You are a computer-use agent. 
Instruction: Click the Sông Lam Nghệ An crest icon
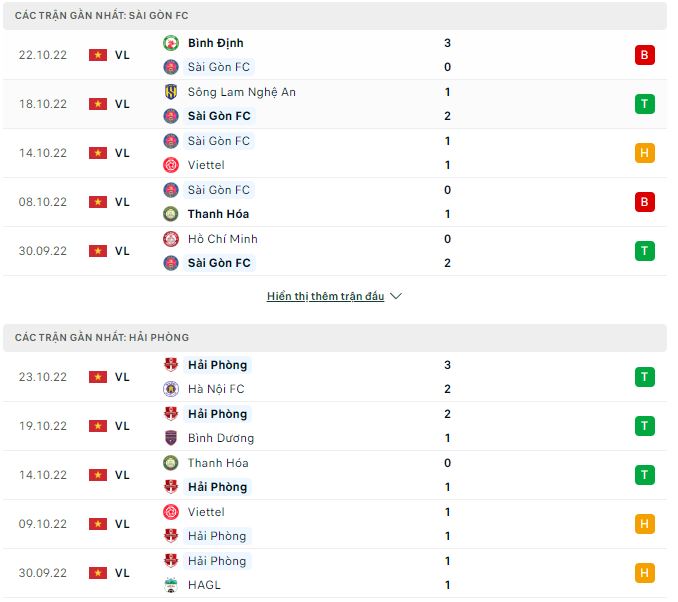[x=170, y=92]
